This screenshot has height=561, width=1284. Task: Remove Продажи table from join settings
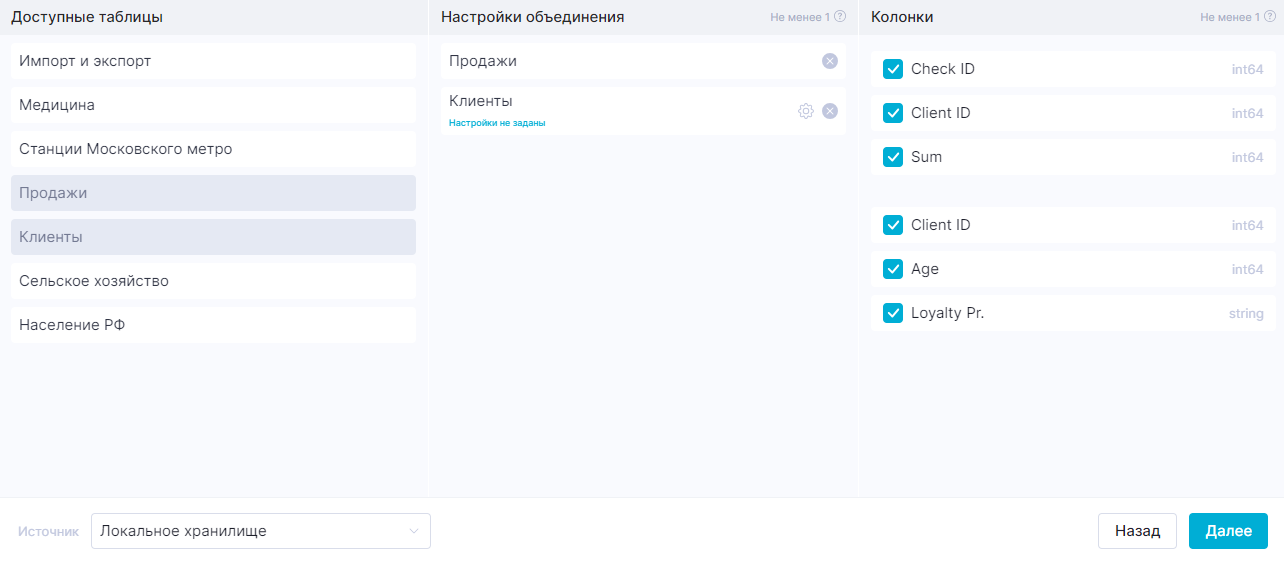coord(829,61)
